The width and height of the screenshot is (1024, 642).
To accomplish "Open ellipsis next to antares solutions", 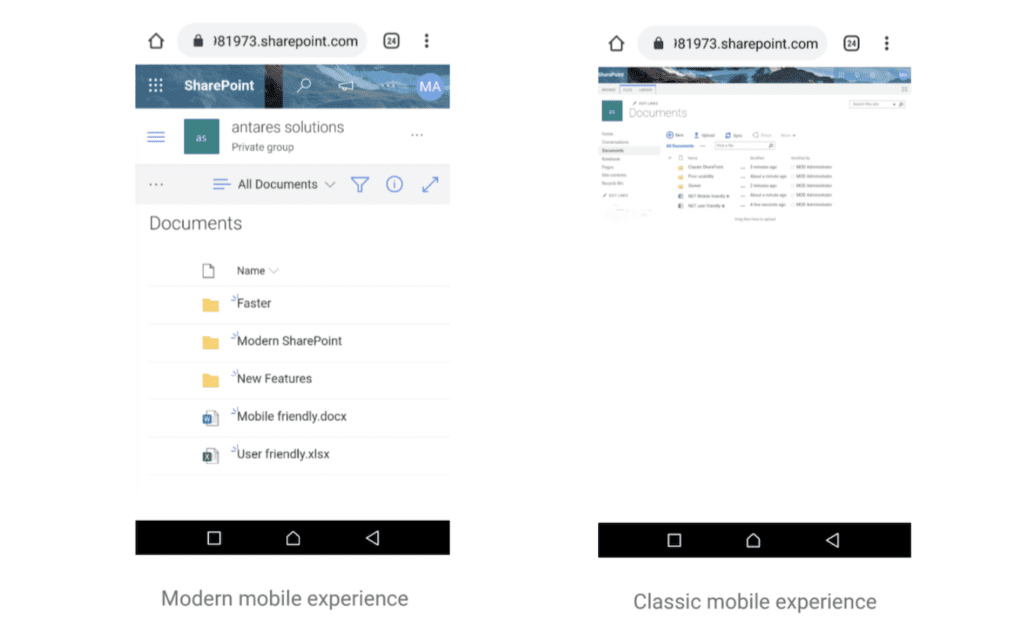I will [417, 135].
